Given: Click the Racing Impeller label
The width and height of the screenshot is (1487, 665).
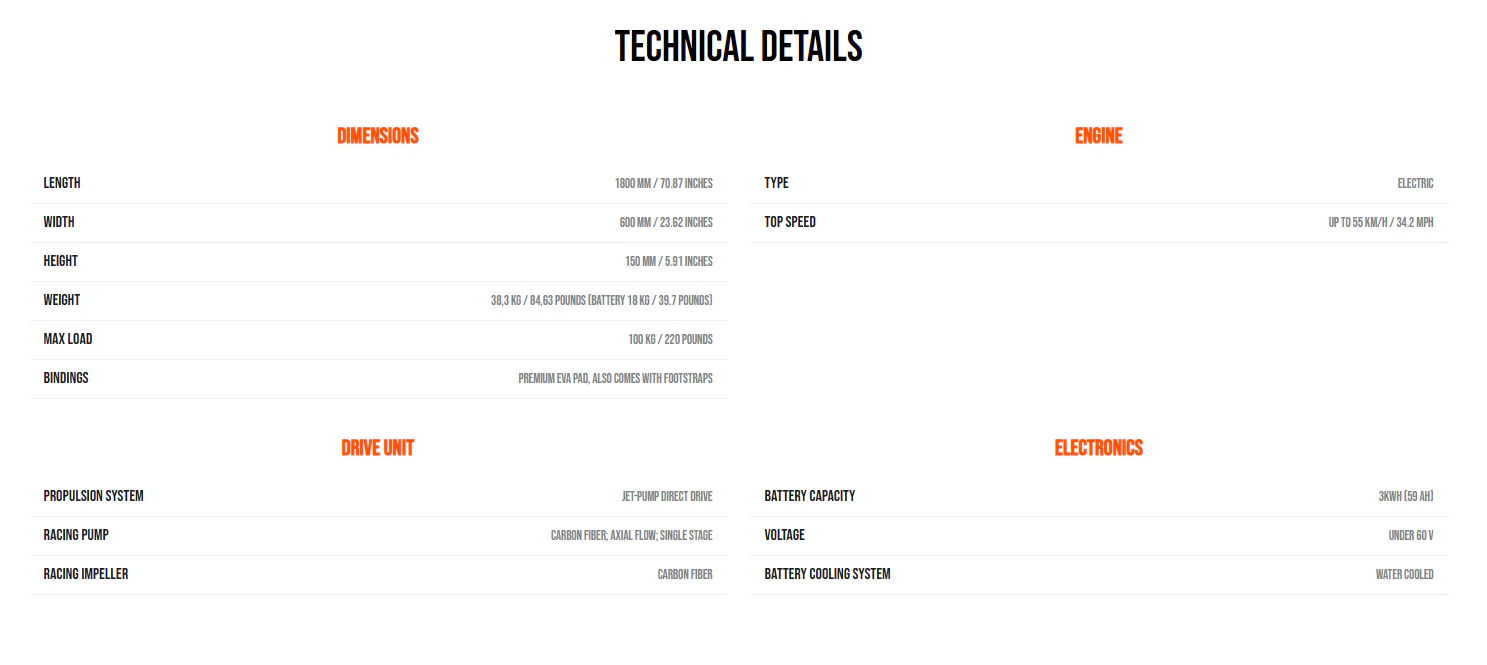Looking at the screenshot, I should click(86, 574).
